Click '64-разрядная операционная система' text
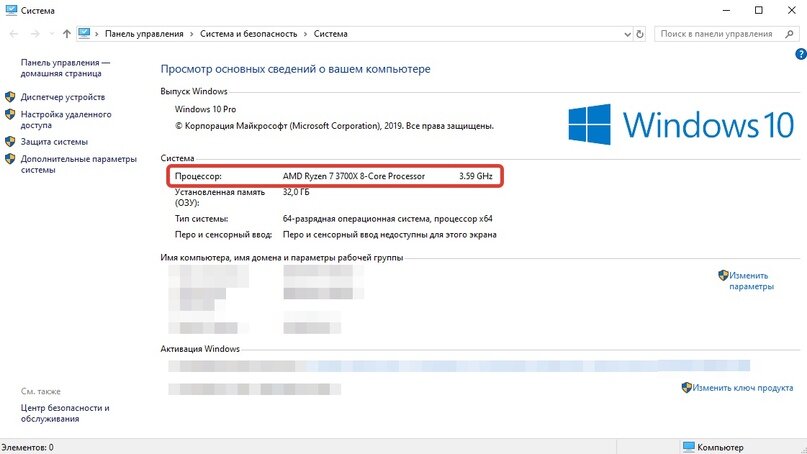807x454 pixels. click(x=356, y=219)
